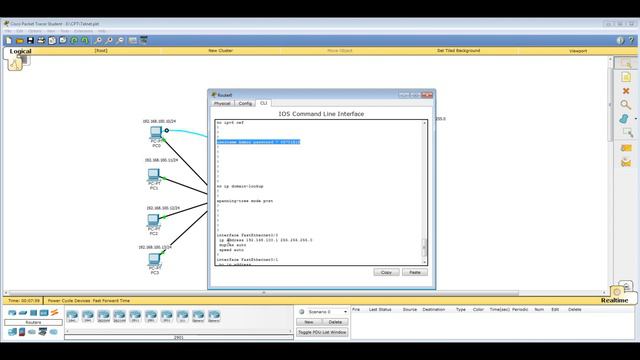Screen dimensions: 640x360
Task: Open the Edit menu
Action: pyautogui.click(x=19, y=31)
